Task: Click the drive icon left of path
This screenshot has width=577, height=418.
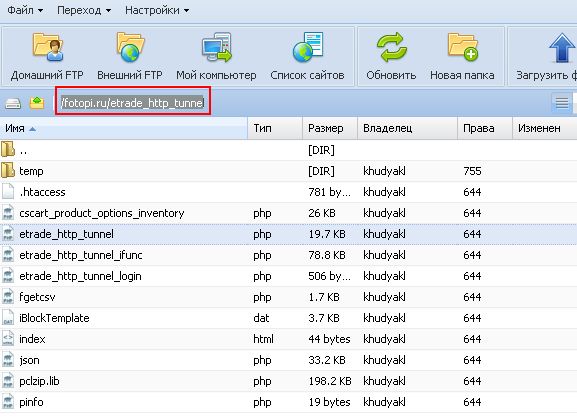Action: click(x=13, y=103)
